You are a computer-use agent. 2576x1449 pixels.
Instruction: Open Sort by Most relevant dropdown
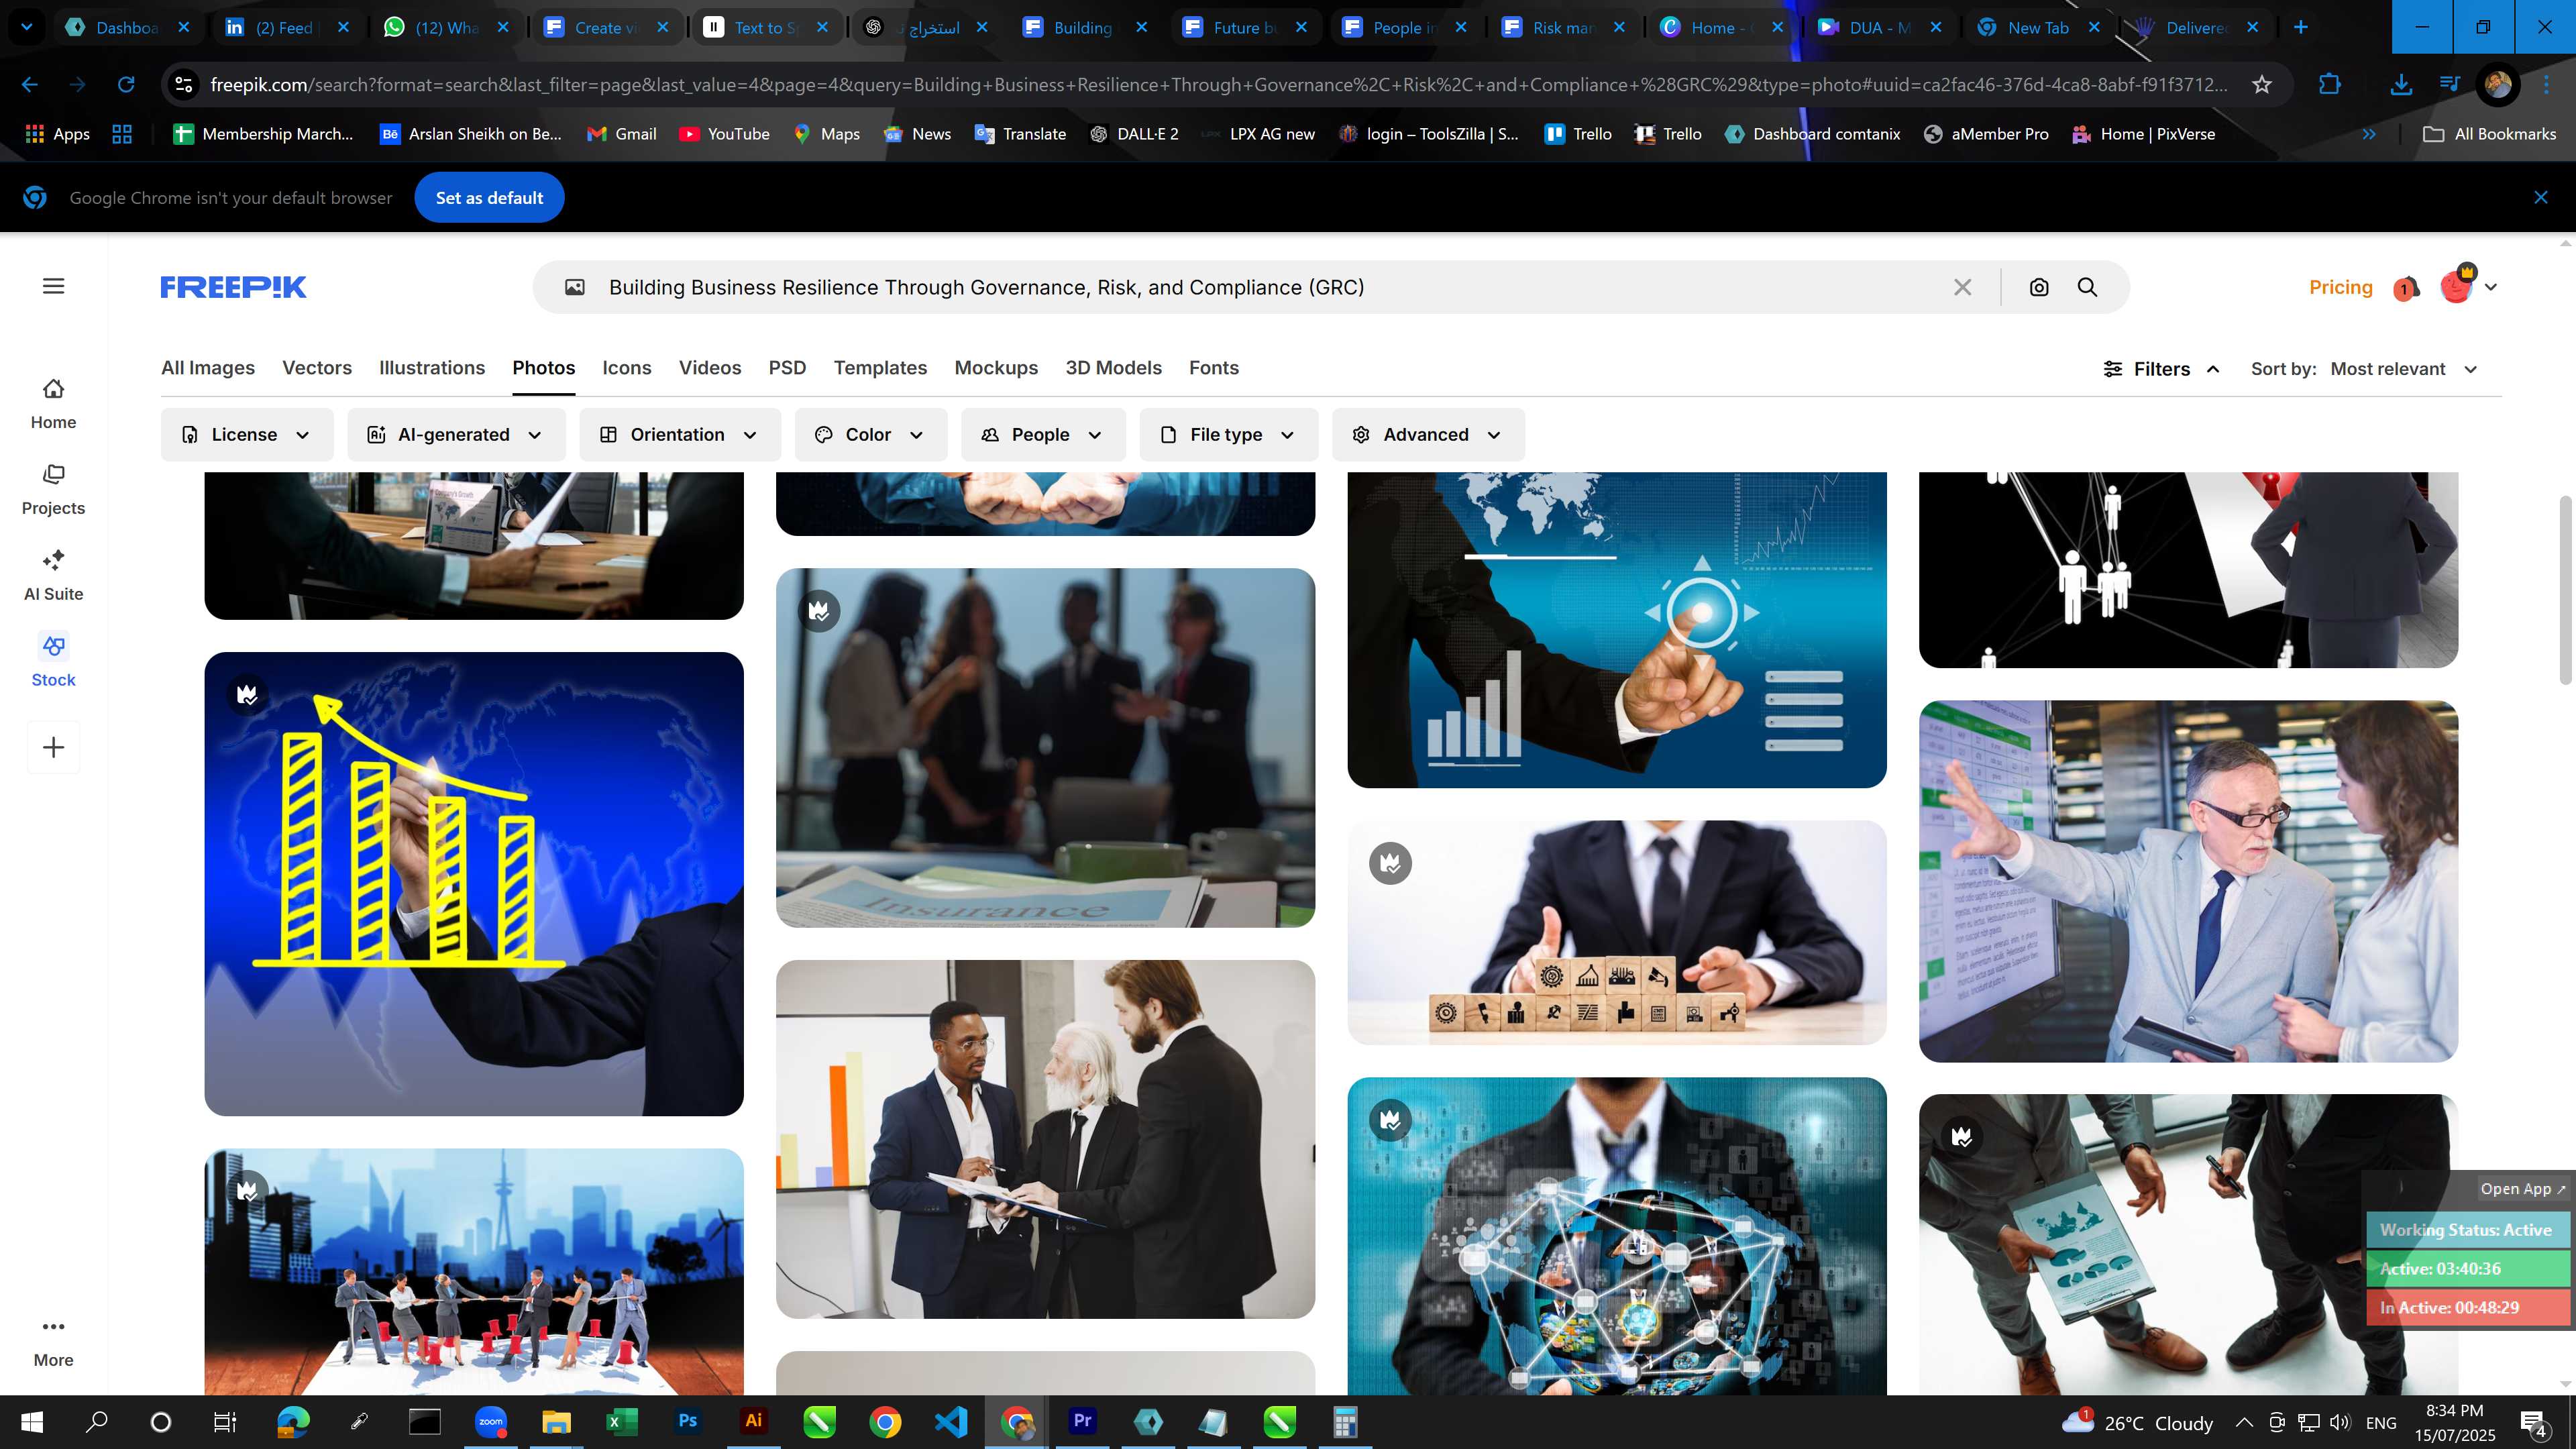click(2403, 369)
